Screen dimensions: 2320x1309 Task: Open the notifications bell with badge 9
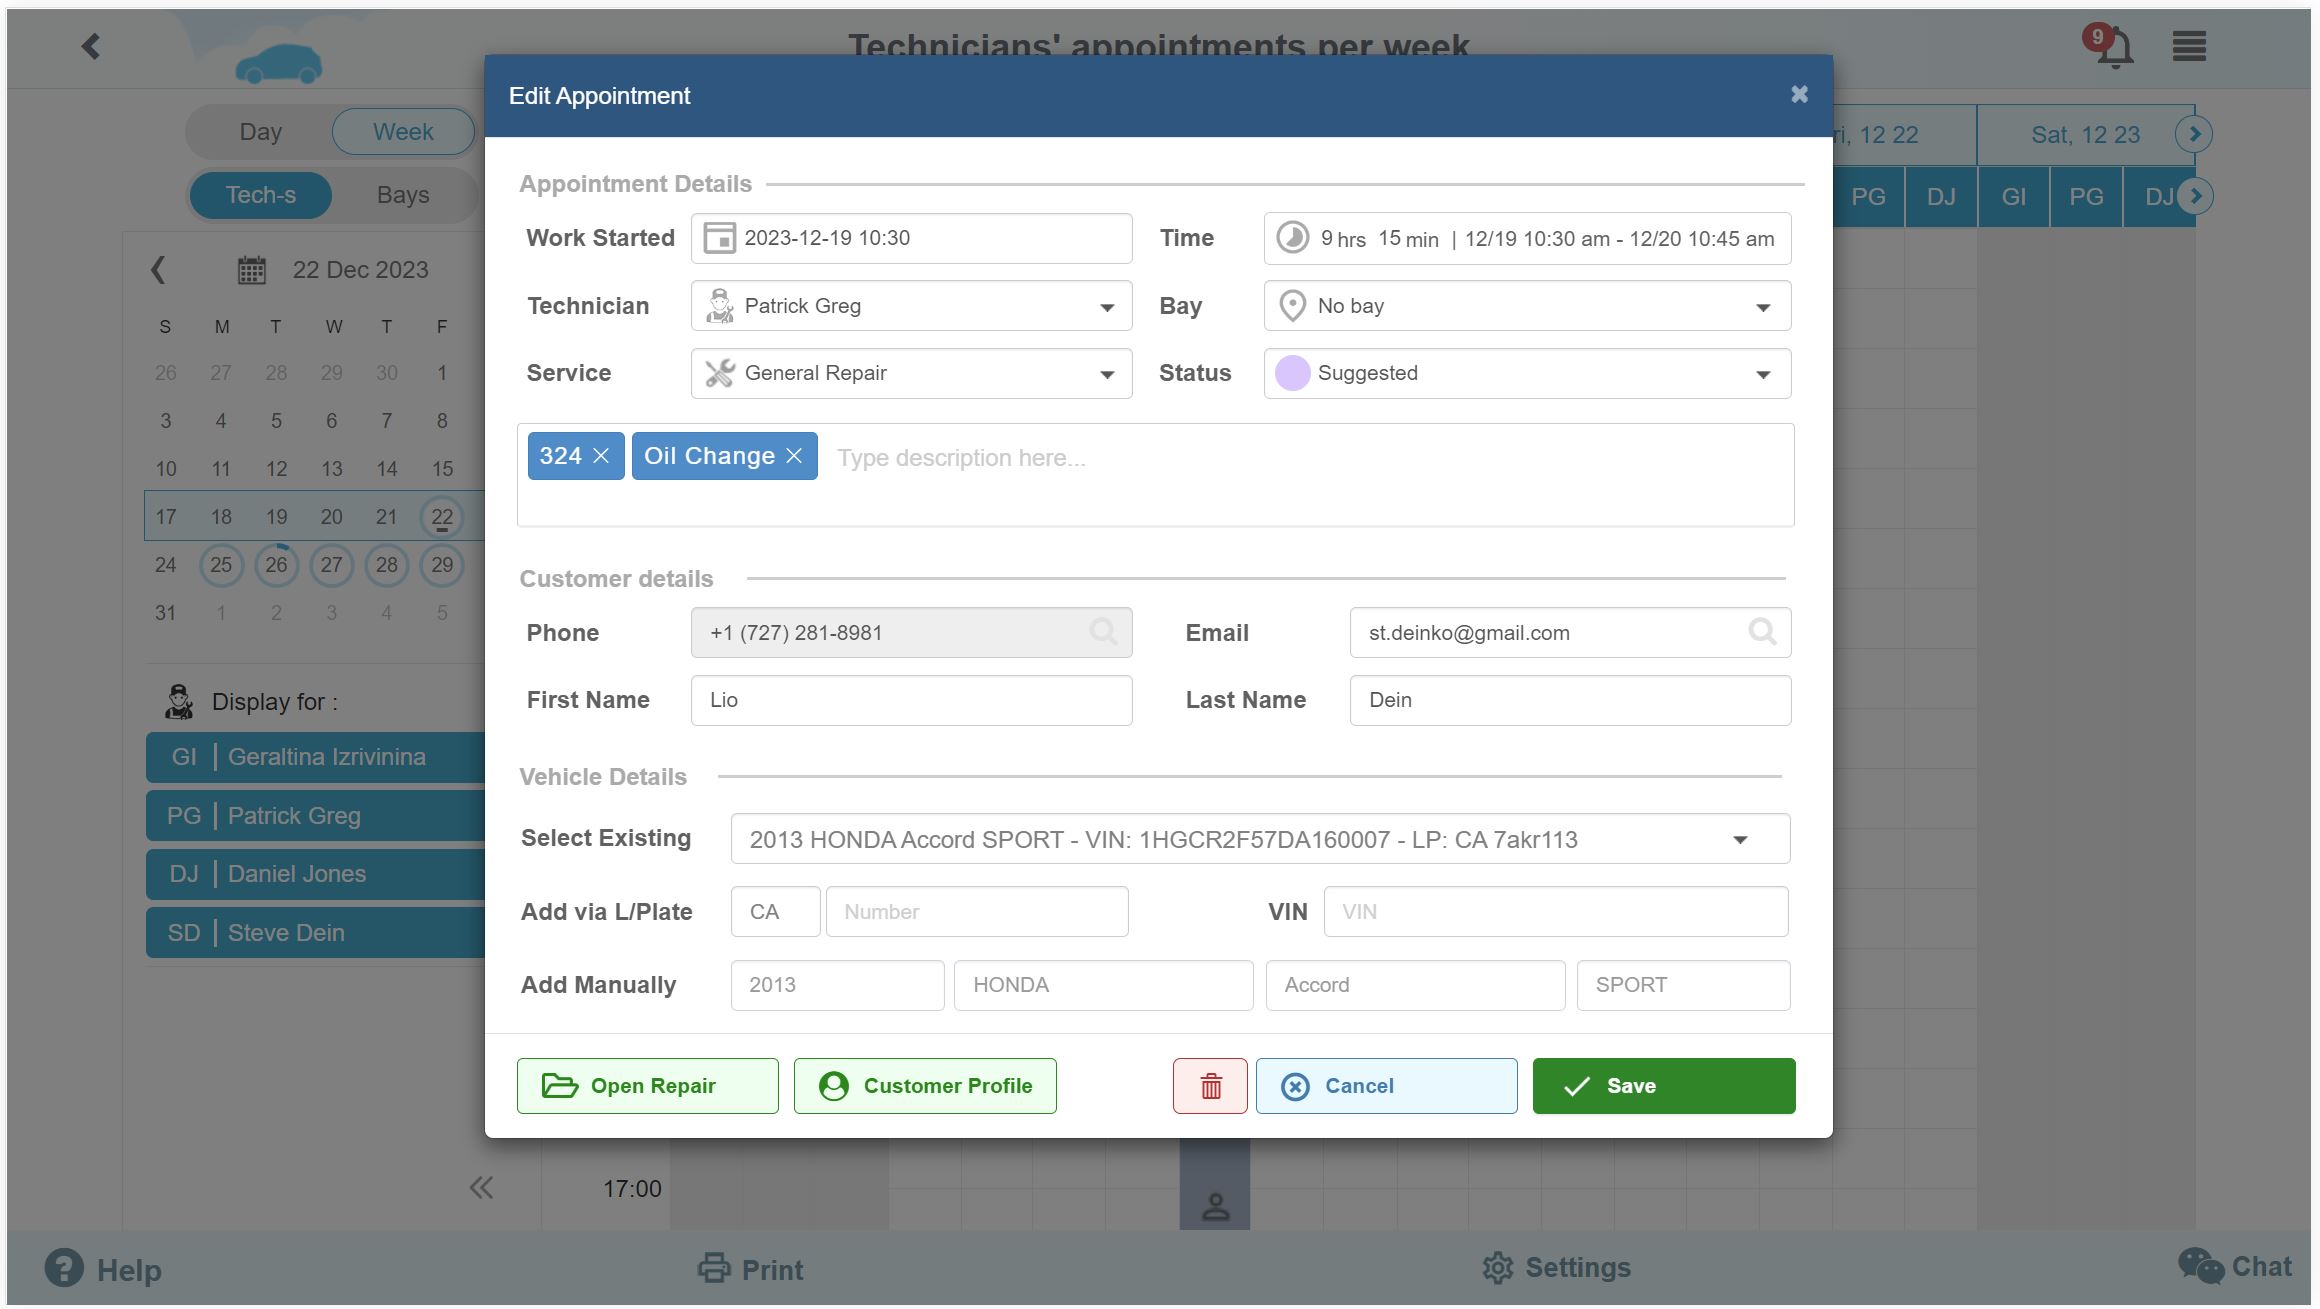(x=2110, y=46)
